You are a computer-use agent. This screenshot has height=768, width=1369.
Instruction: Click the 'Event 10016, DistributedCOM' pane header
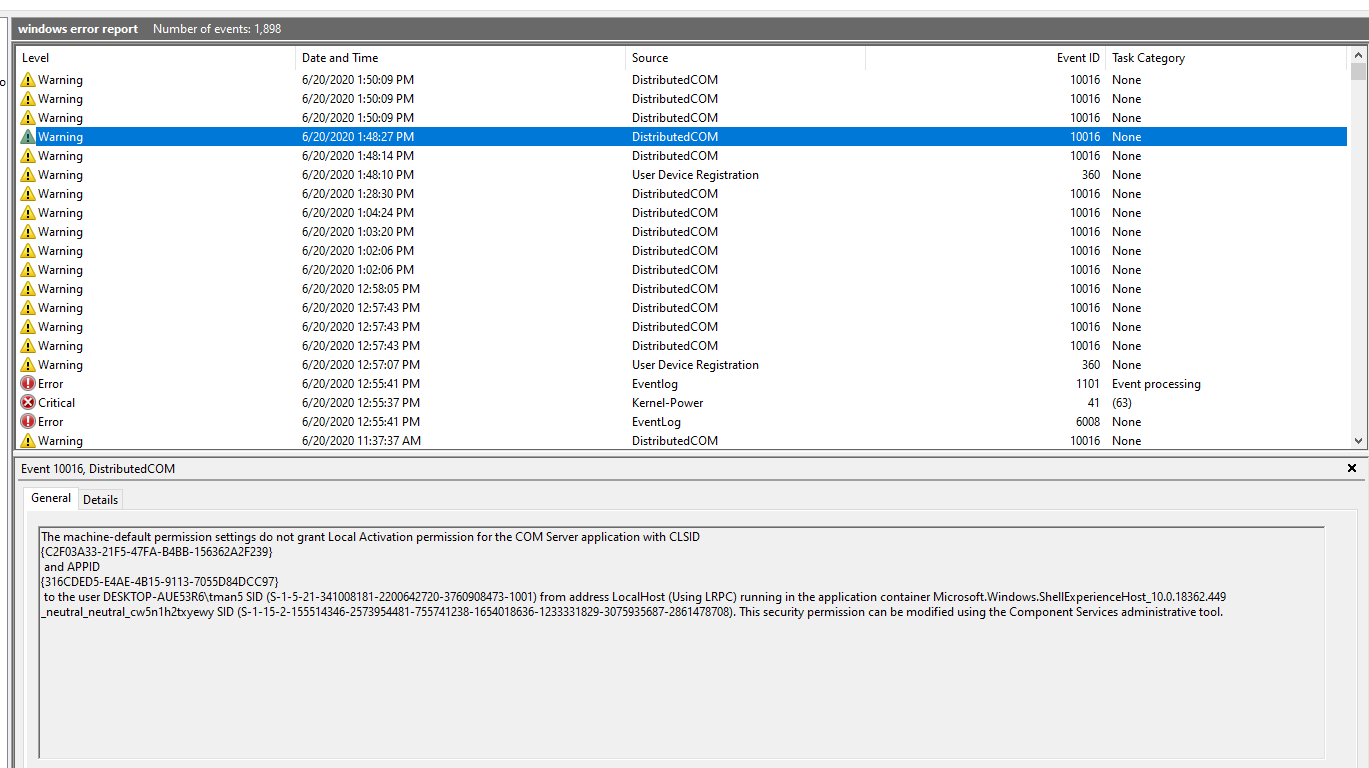click(x=98, y=468)
